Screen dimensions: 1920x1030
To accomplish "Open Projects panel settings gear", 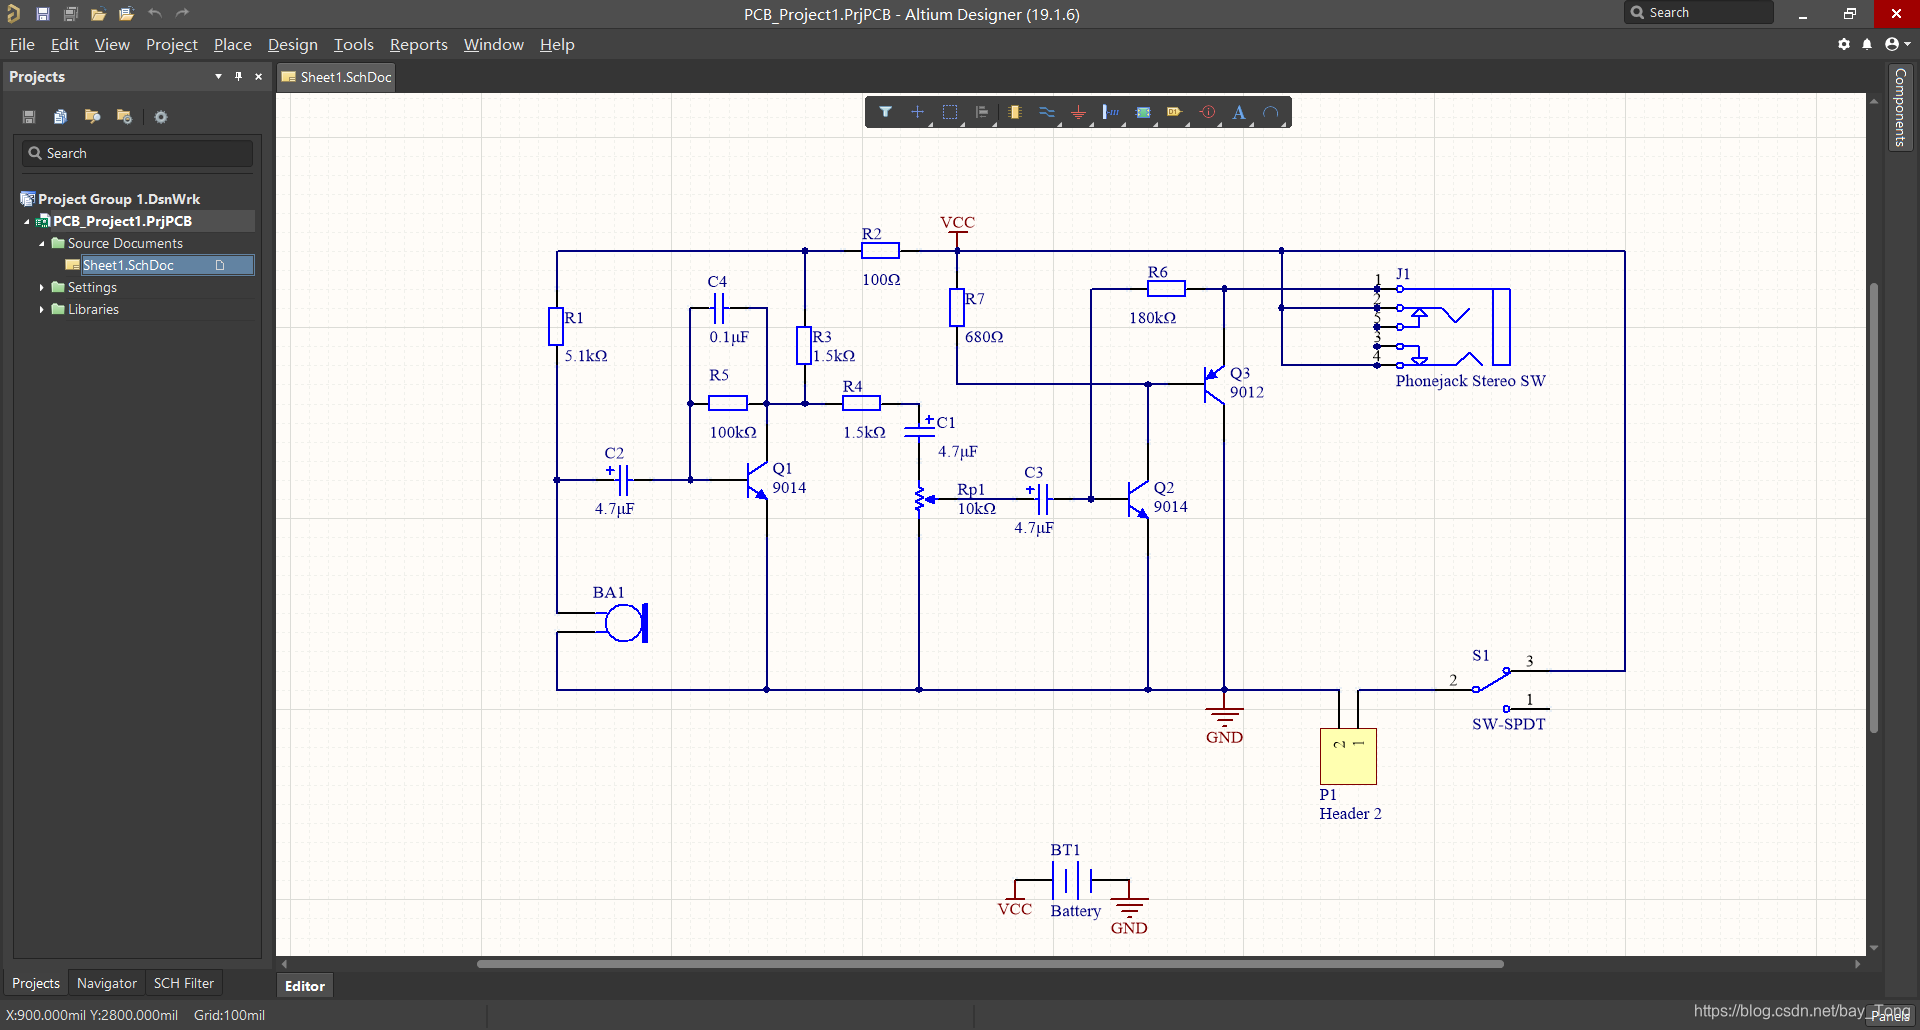I will pyautogui.click(x=161, y=117).
